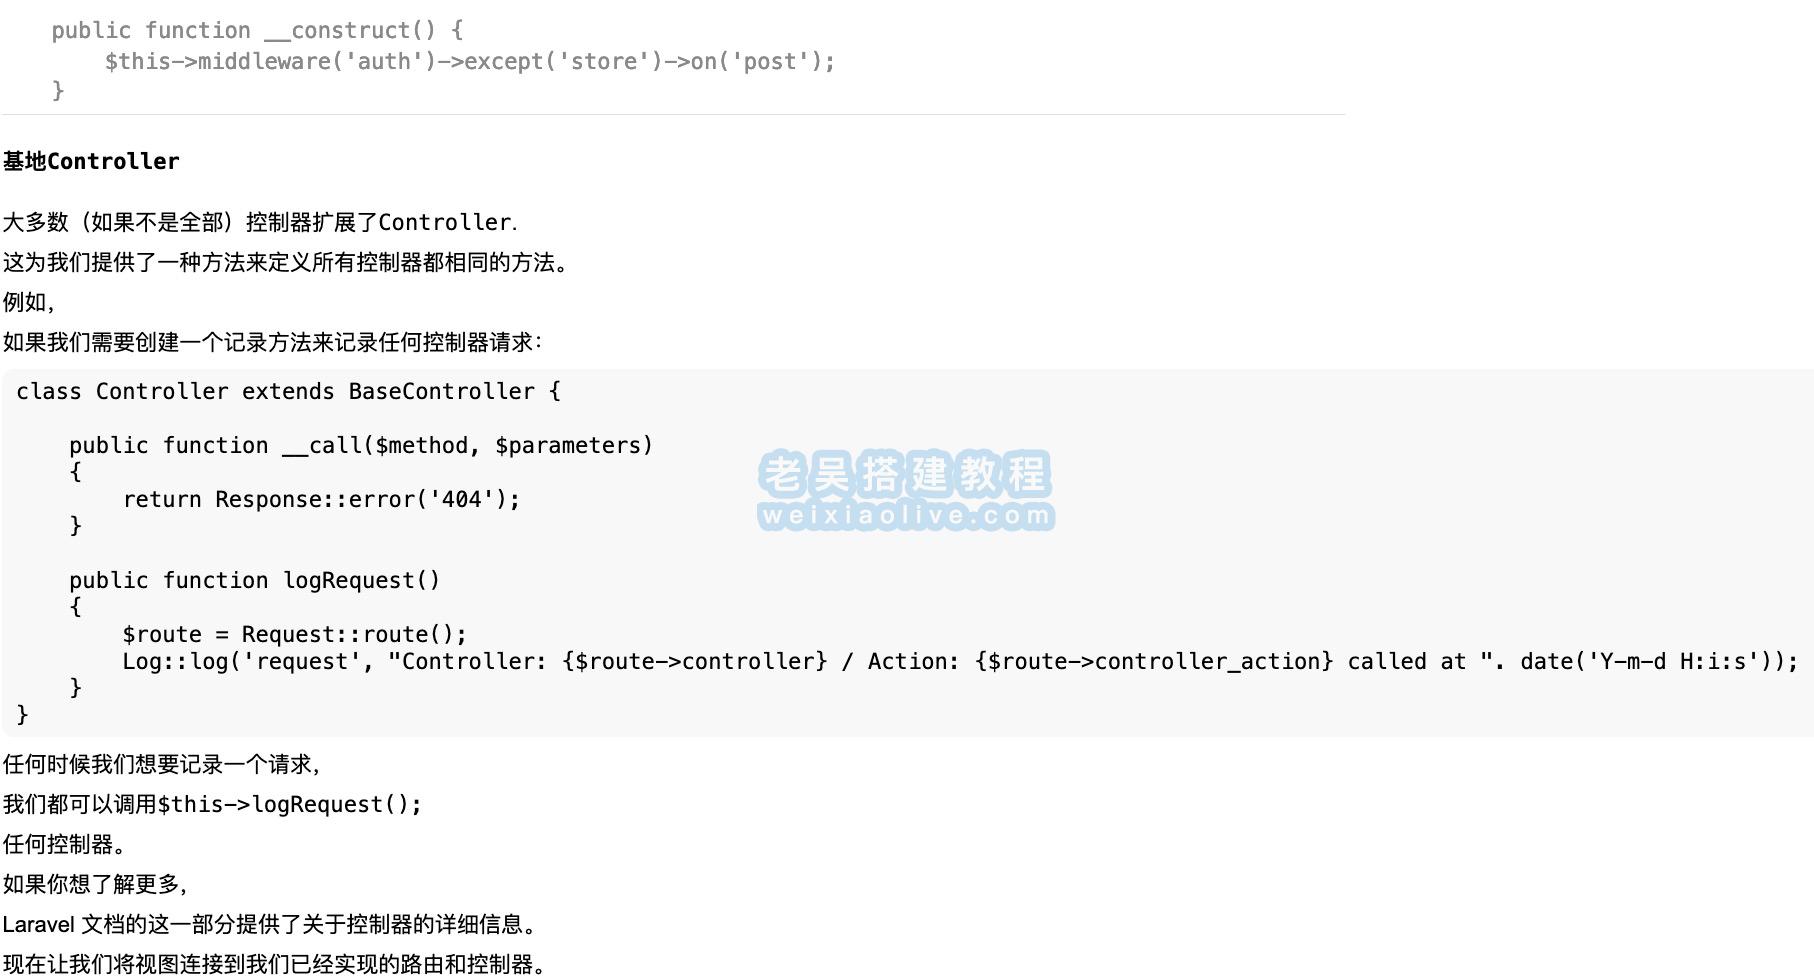Click the paragraph starting with "大多数"
1814x980 pixels.
coord(259,222)
